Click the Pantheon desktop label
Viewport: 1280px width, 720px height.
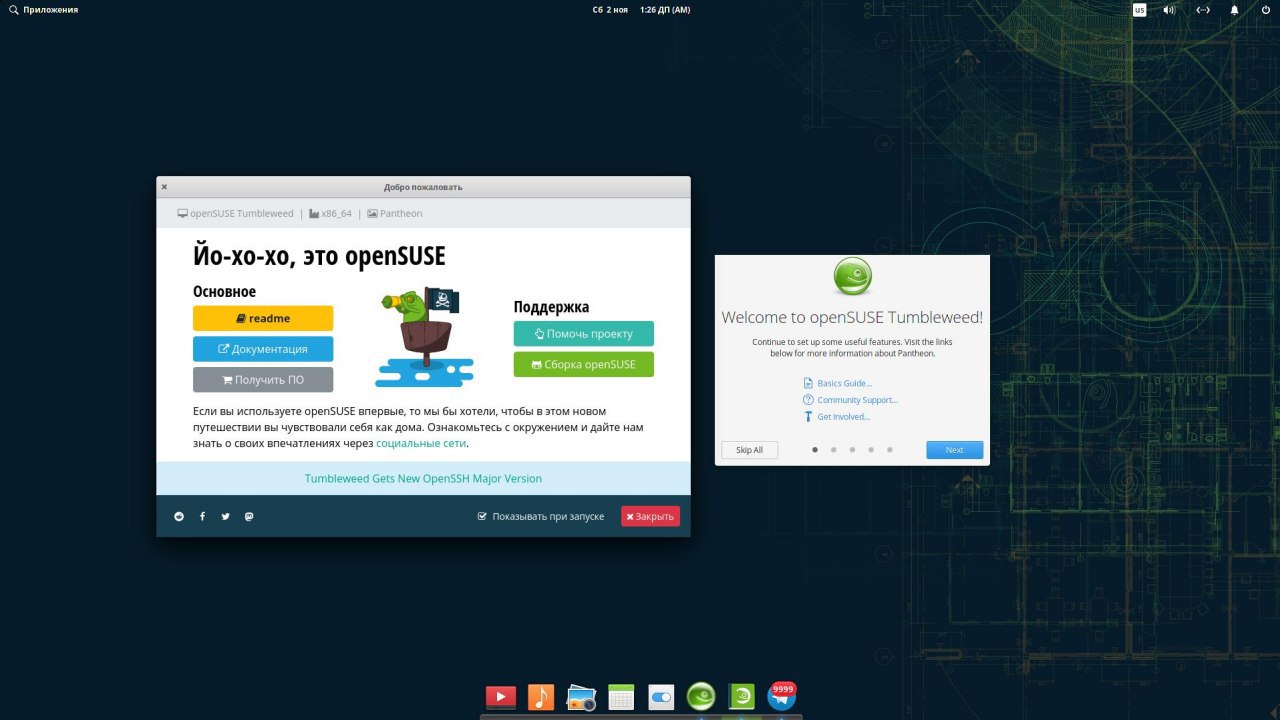tap(395, 213)
